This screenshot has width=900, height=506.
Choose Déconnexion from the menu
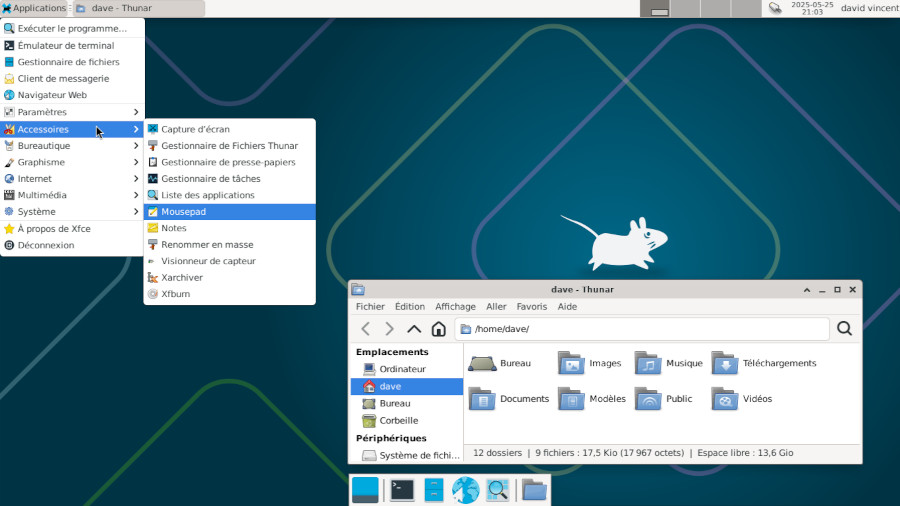[x=72, y=245]
